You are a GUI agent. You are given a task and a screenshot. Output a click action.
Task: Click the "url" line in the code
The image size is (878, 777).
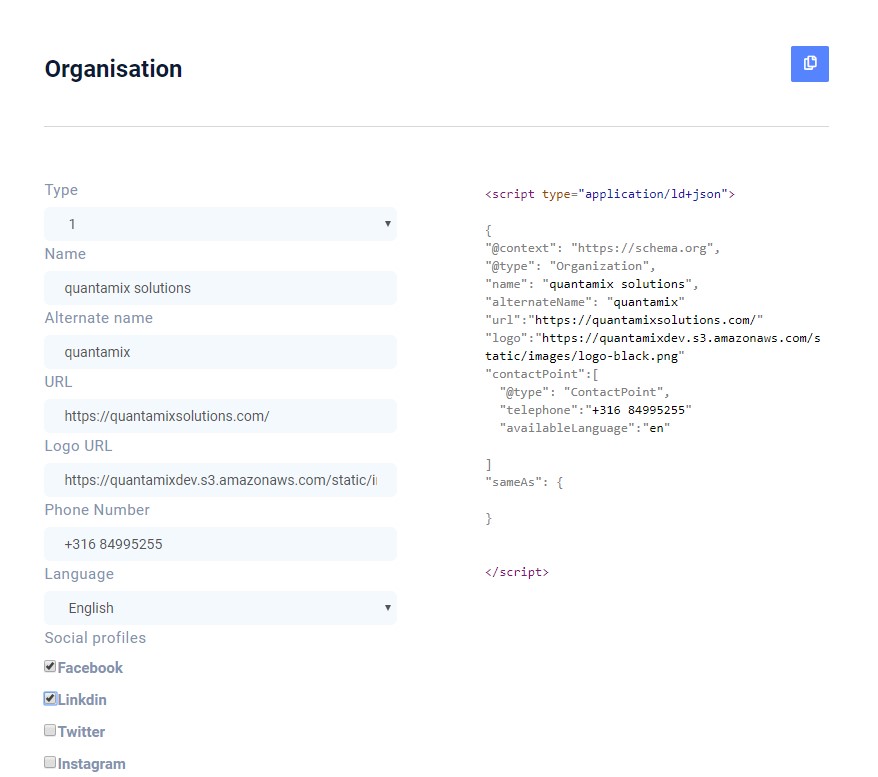(x=624, y=320)
